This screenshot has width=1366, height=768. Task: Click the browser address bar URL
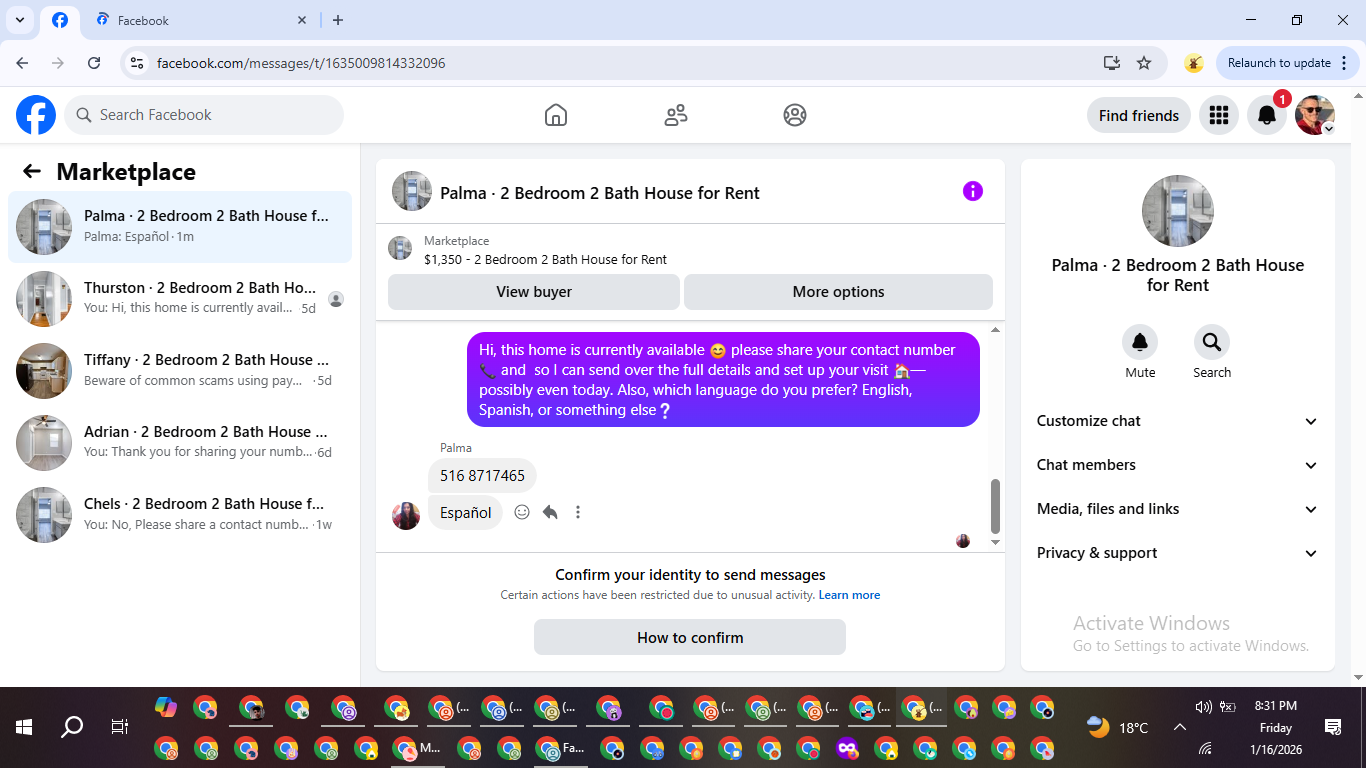tap(301, 63)
